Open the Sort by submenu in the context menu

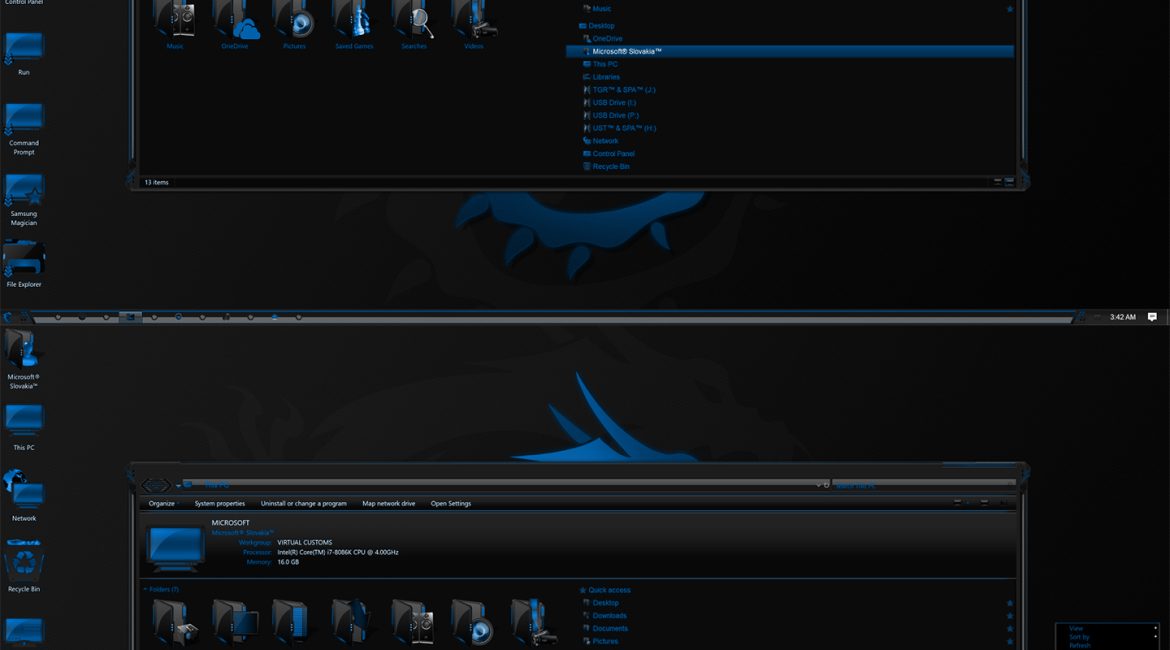point(1107,637)
